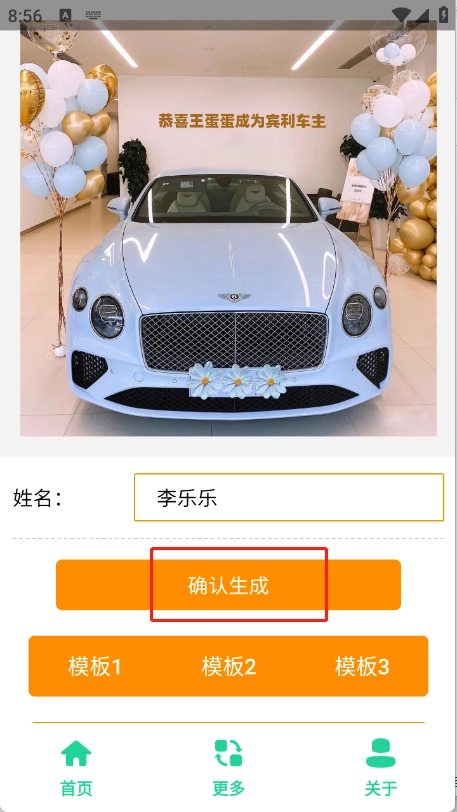Tap the keyboard indicator in status bar

click(93, 16)
